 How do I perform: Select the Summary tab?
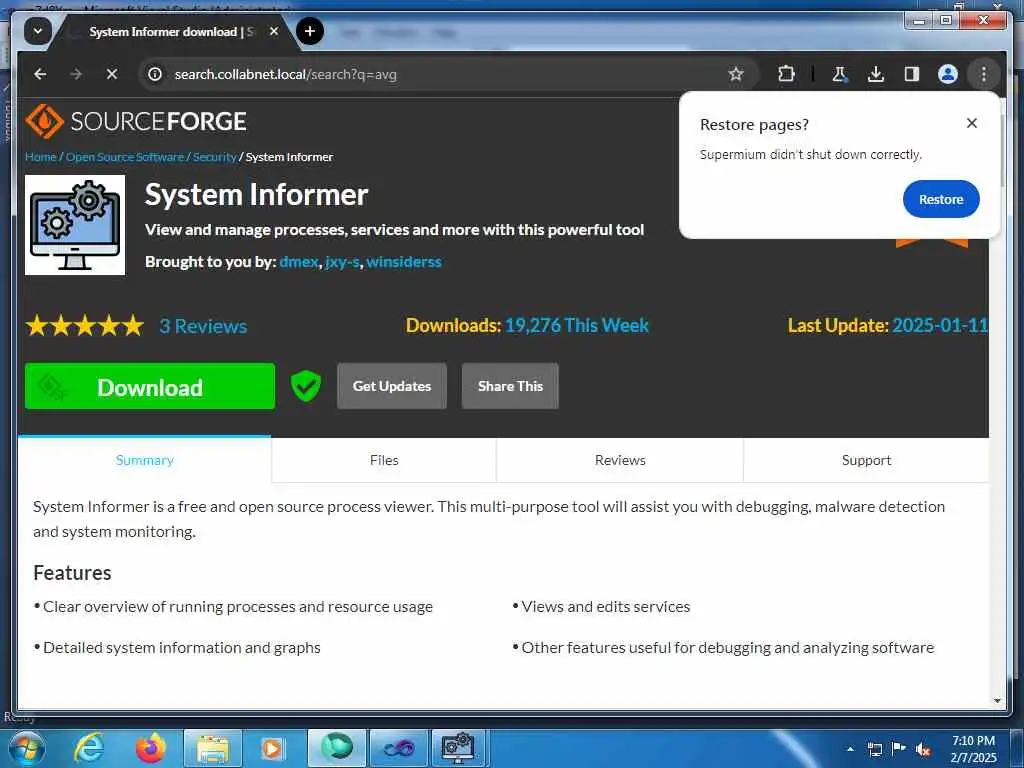(x=144, y=460)
